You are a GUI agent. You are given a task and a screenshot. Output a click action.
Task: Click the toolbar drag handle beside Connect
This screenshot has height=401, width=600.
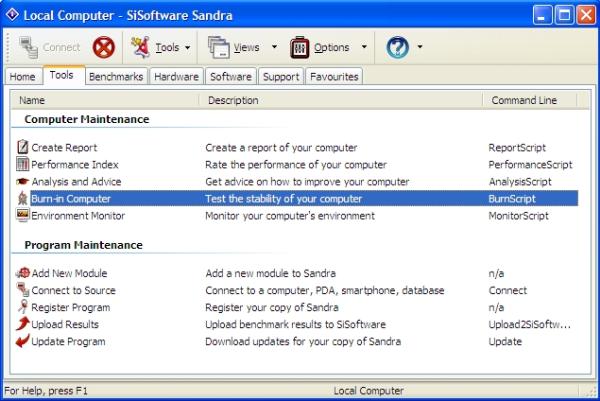tap(7, 47)
